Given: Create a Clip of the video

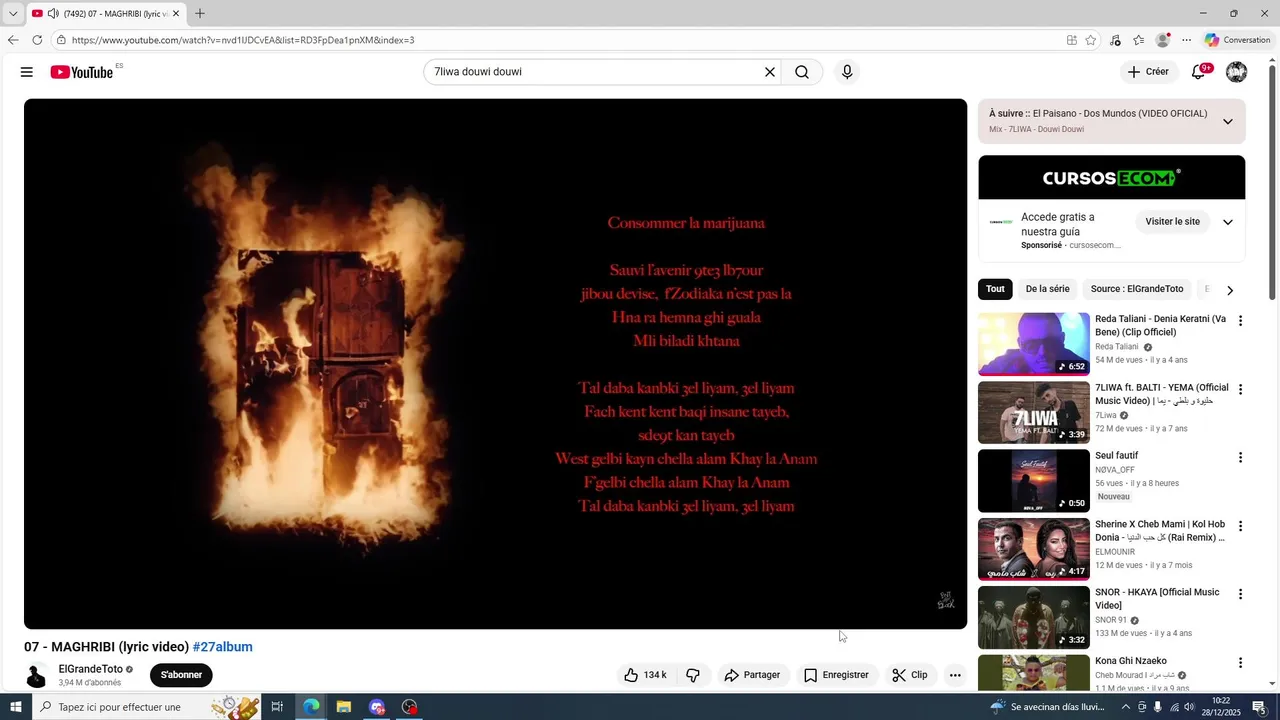Looking at the screenshot, I should (910, 675).
